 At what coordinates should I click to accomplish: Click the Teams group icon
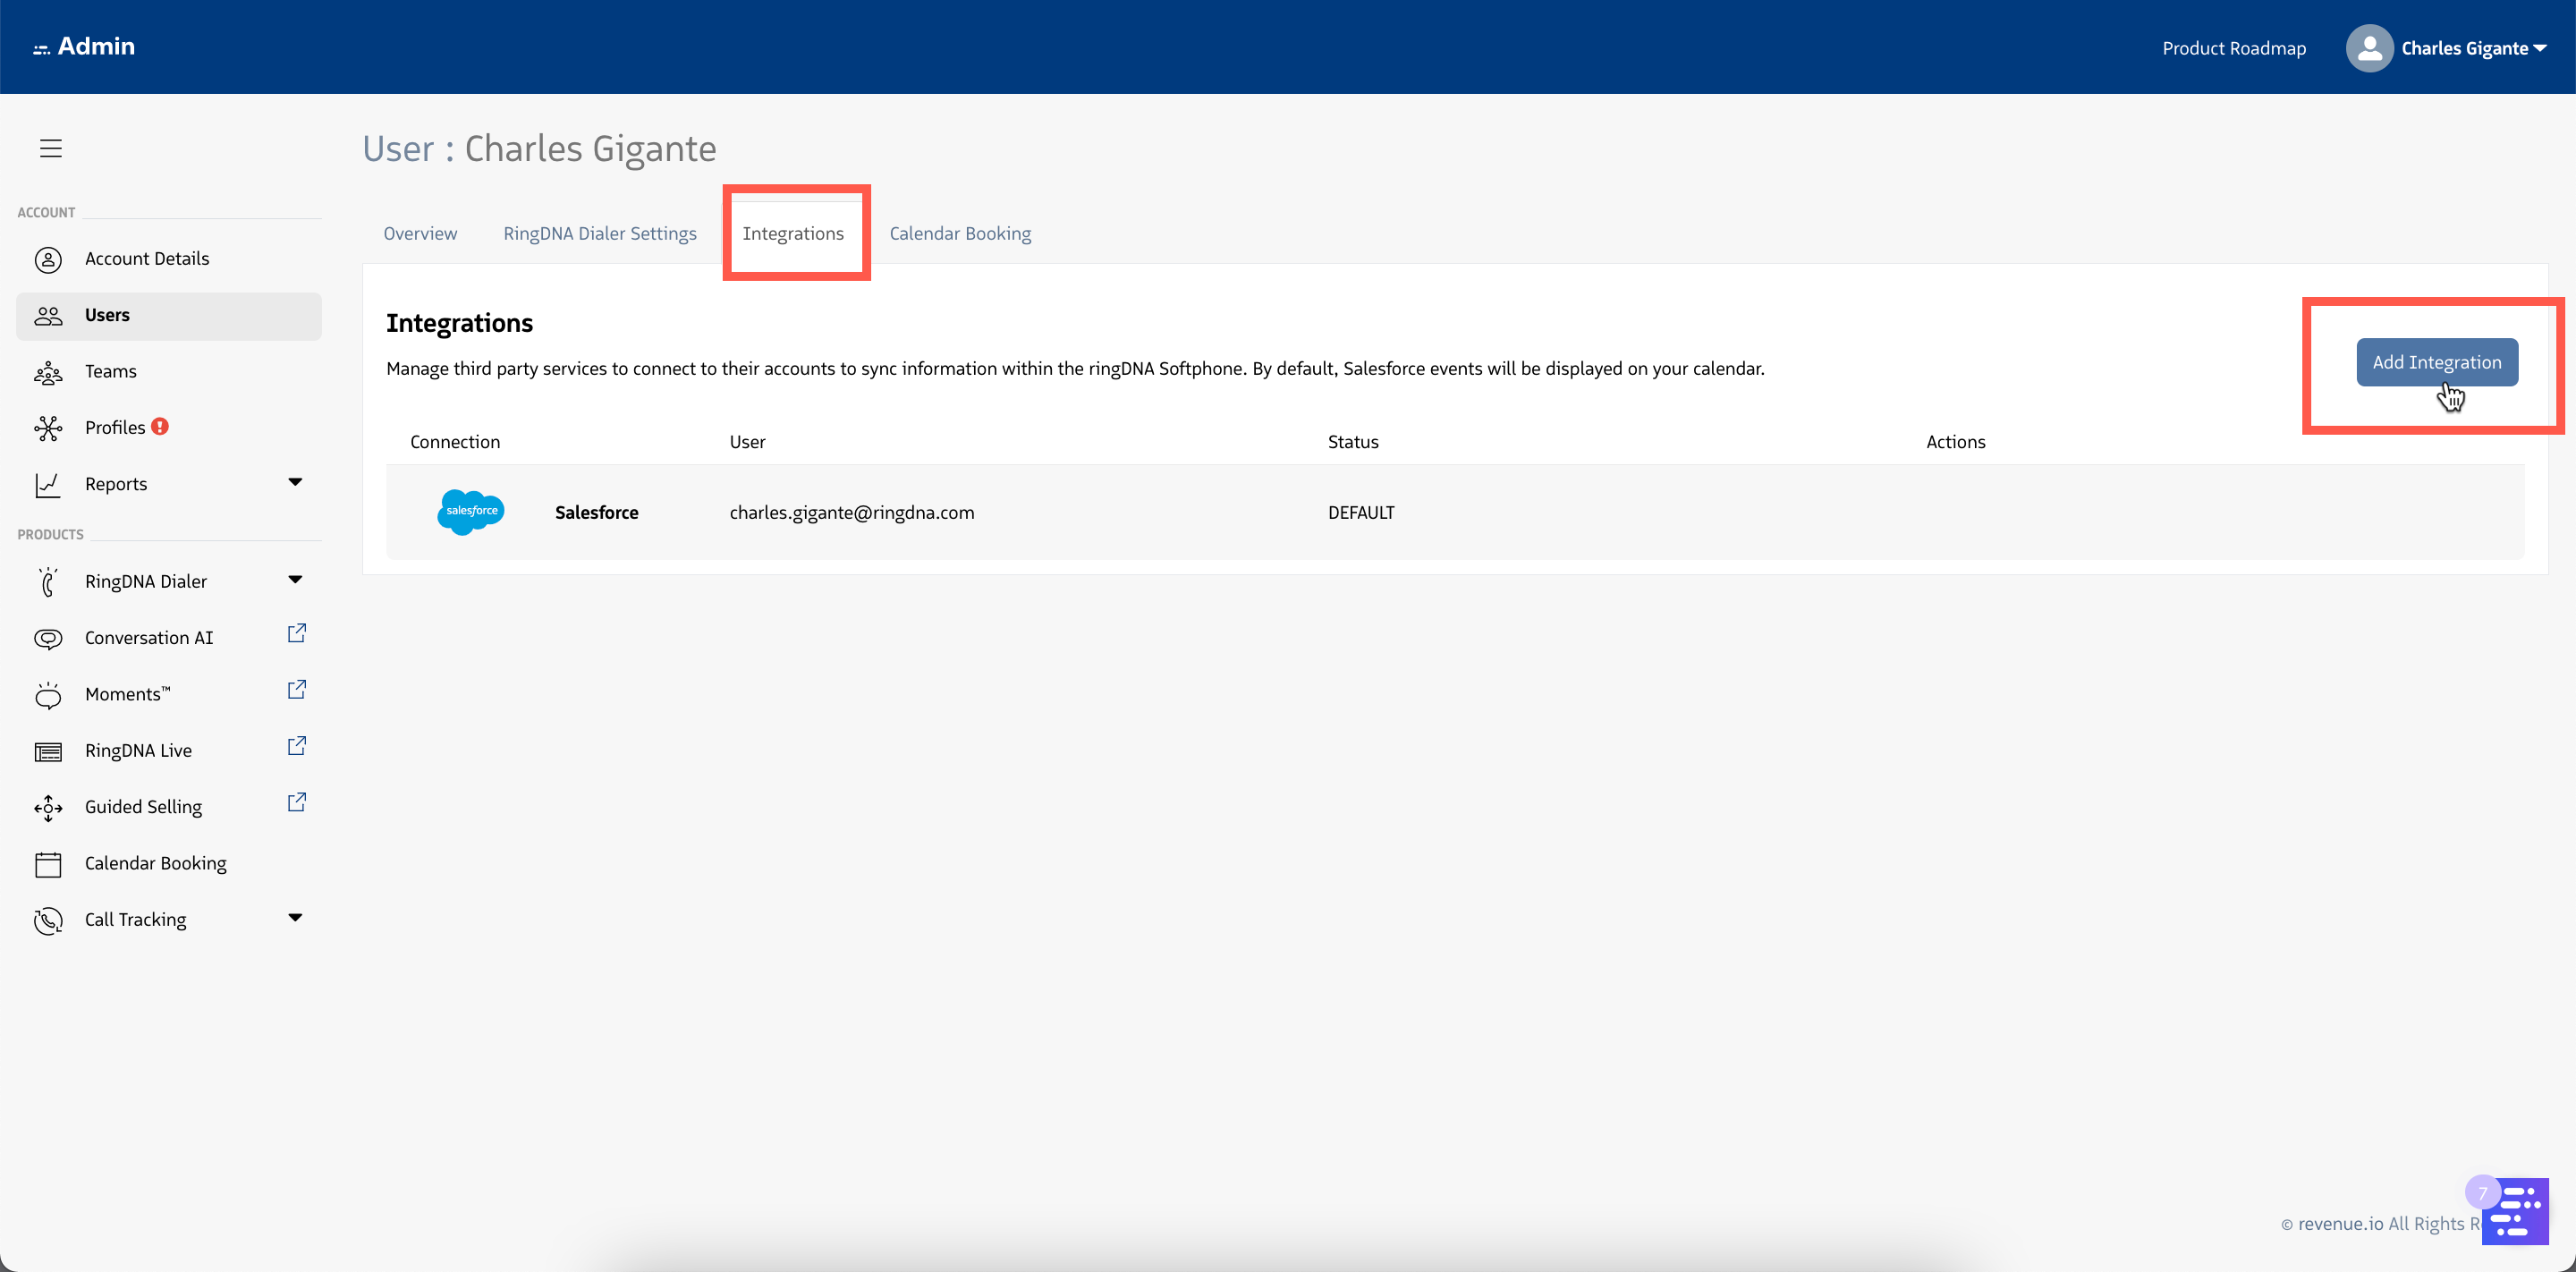tap(48, 372)
